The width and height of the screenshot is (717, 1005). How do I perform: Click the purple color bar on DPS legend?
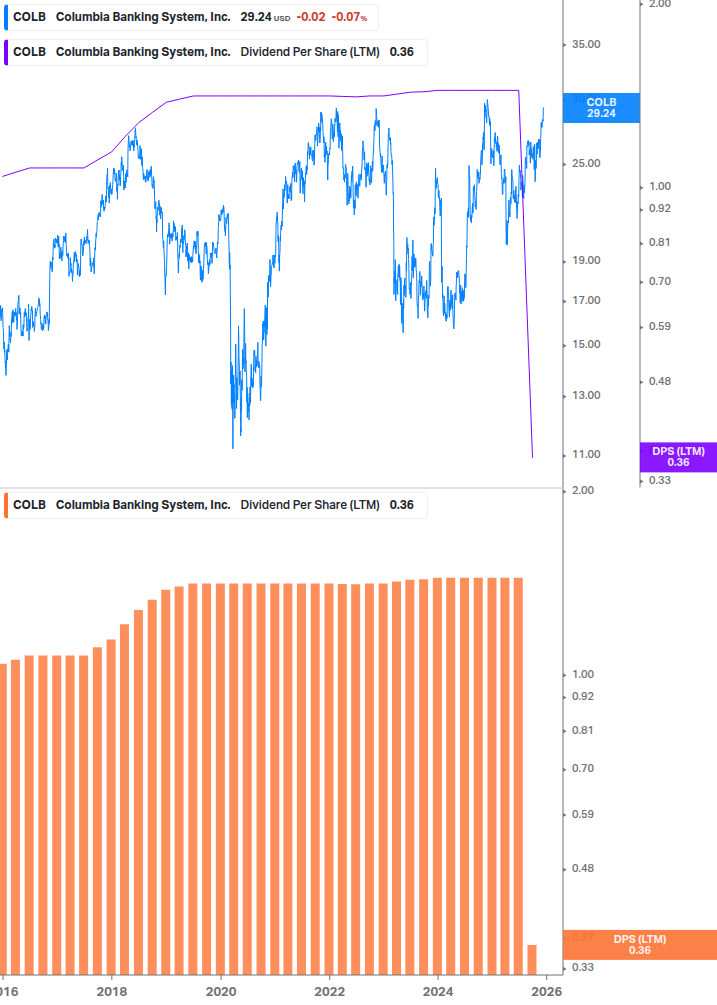(x=6, y=52)
